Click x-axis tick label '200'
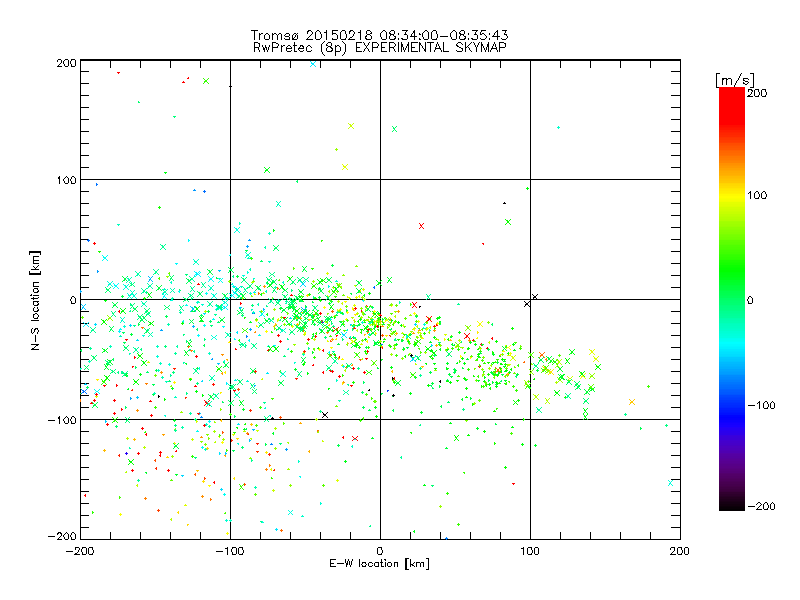 [680, 552]
